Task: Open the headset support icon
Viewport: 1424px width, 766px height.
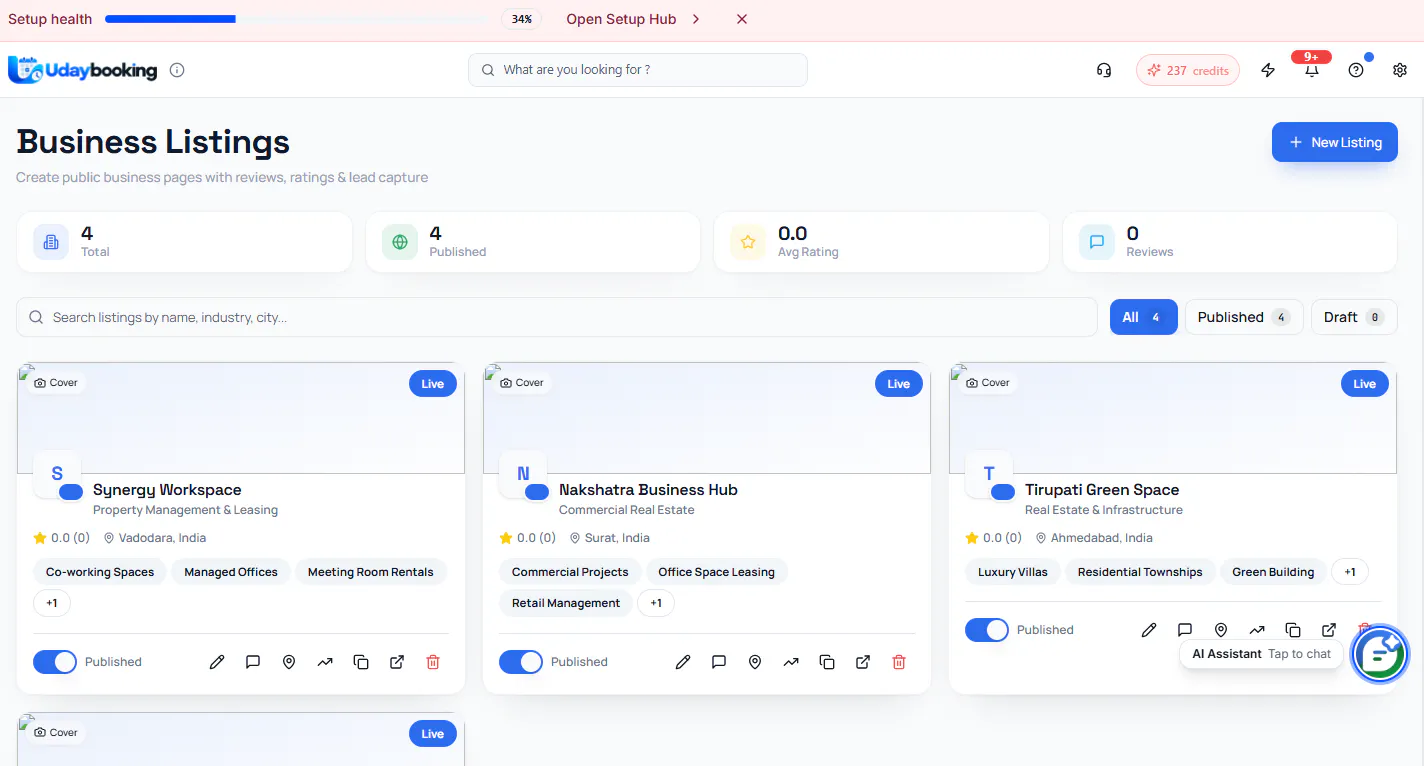Action: point(1104,70)
